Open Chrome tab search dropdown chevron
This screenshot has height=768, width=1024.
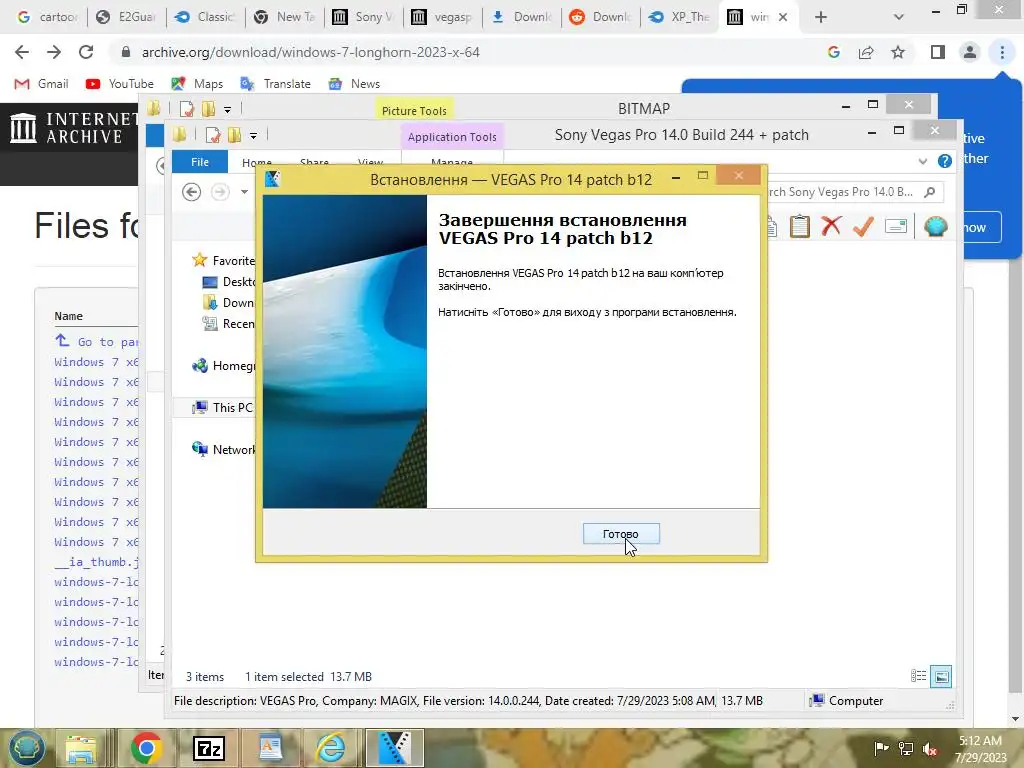pos(899,17)
